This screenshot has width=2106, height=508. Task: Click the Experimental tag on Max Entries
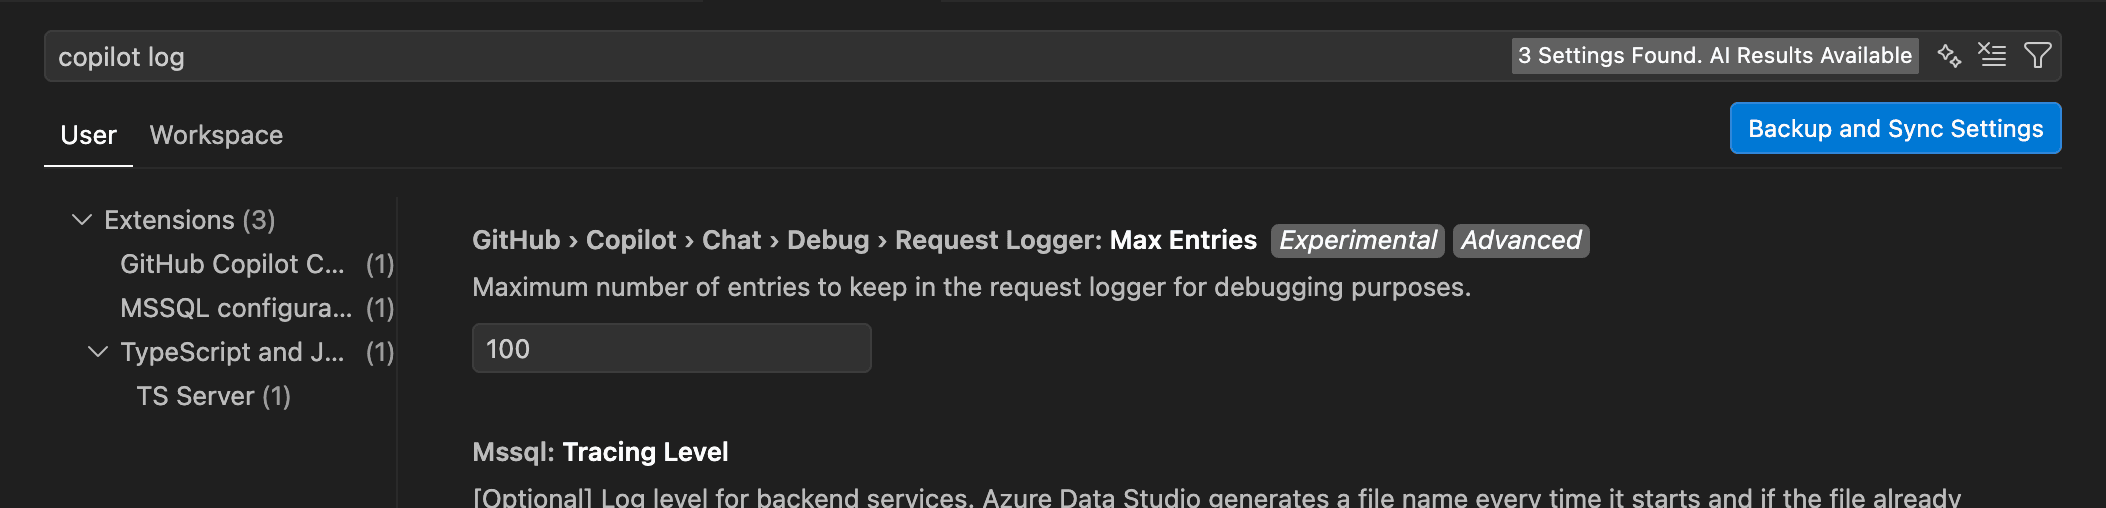point(1357,241)
